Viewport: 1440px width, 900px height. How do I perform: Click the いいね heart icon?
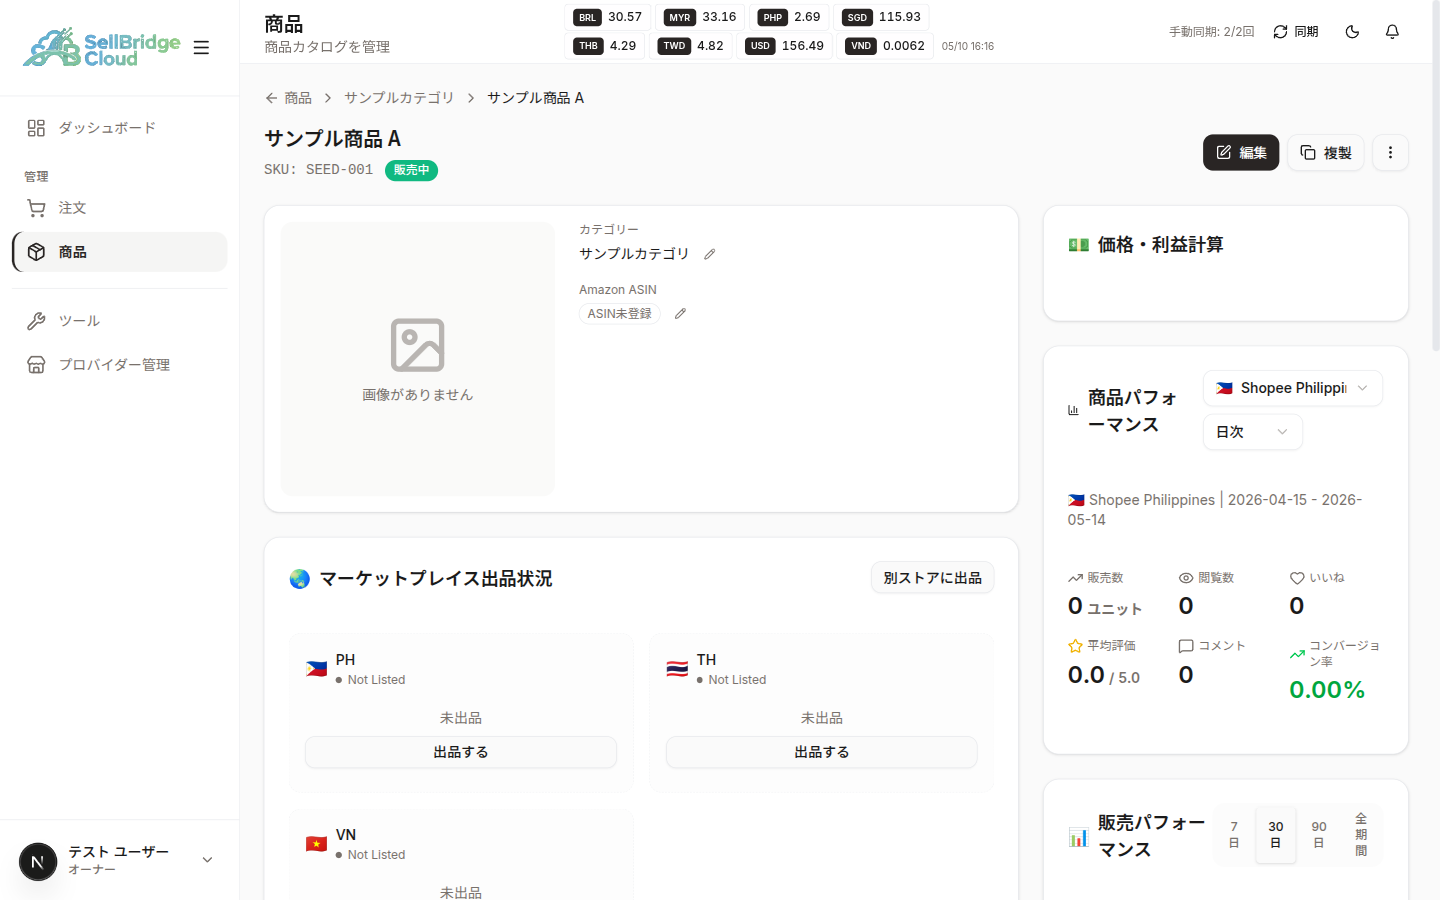pos(1297,578)
